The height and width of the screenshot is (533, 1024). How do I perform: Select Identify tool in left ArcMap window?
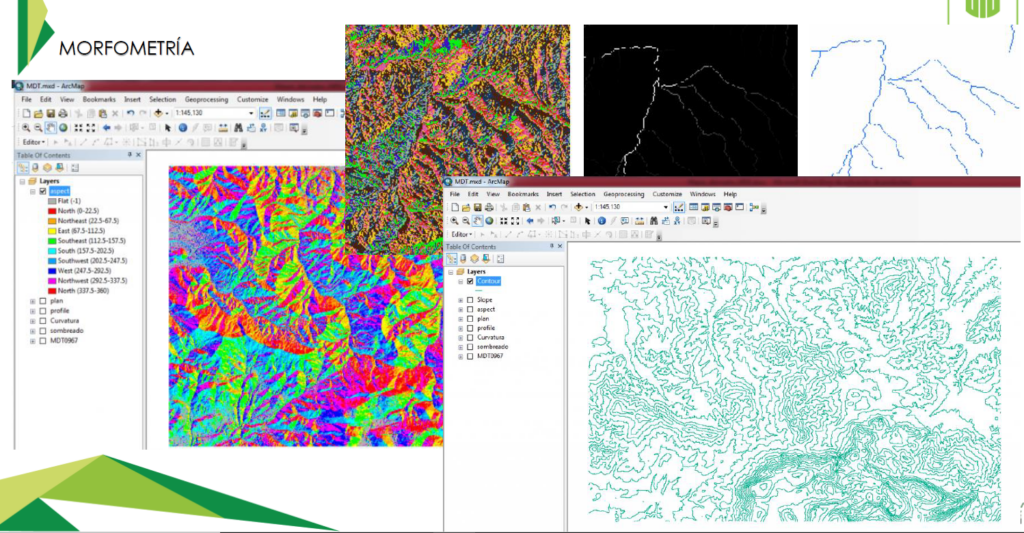183,128
